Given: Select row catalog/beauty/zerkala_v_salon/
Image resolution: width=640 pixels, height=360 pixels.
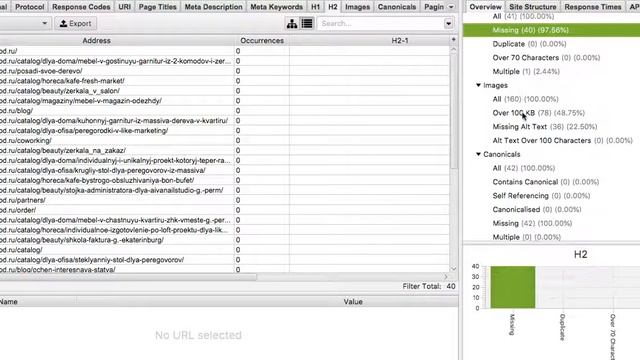Looking at the screenshot, I should pyautogui.click(x=224, y=91).
